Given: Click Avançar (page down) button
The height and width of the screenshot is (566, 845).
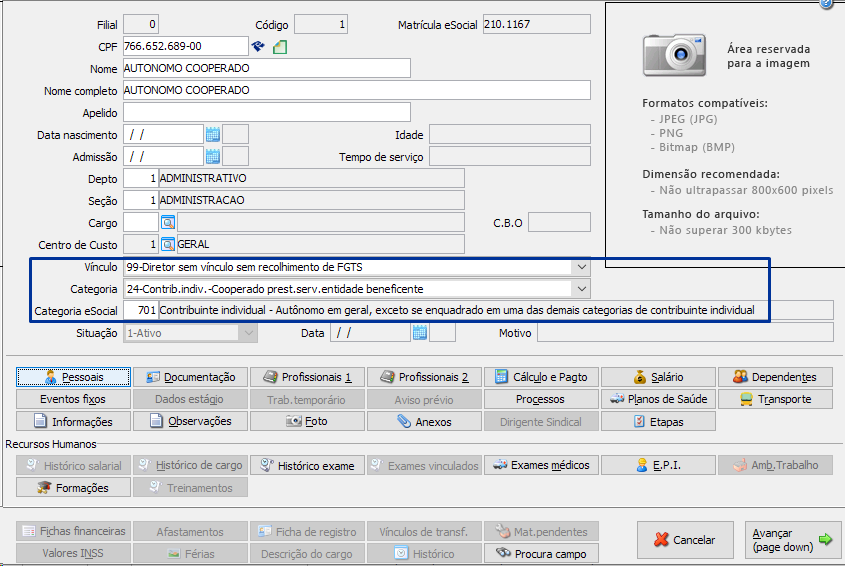Looking at the screenshot, I should click(793, 540).
